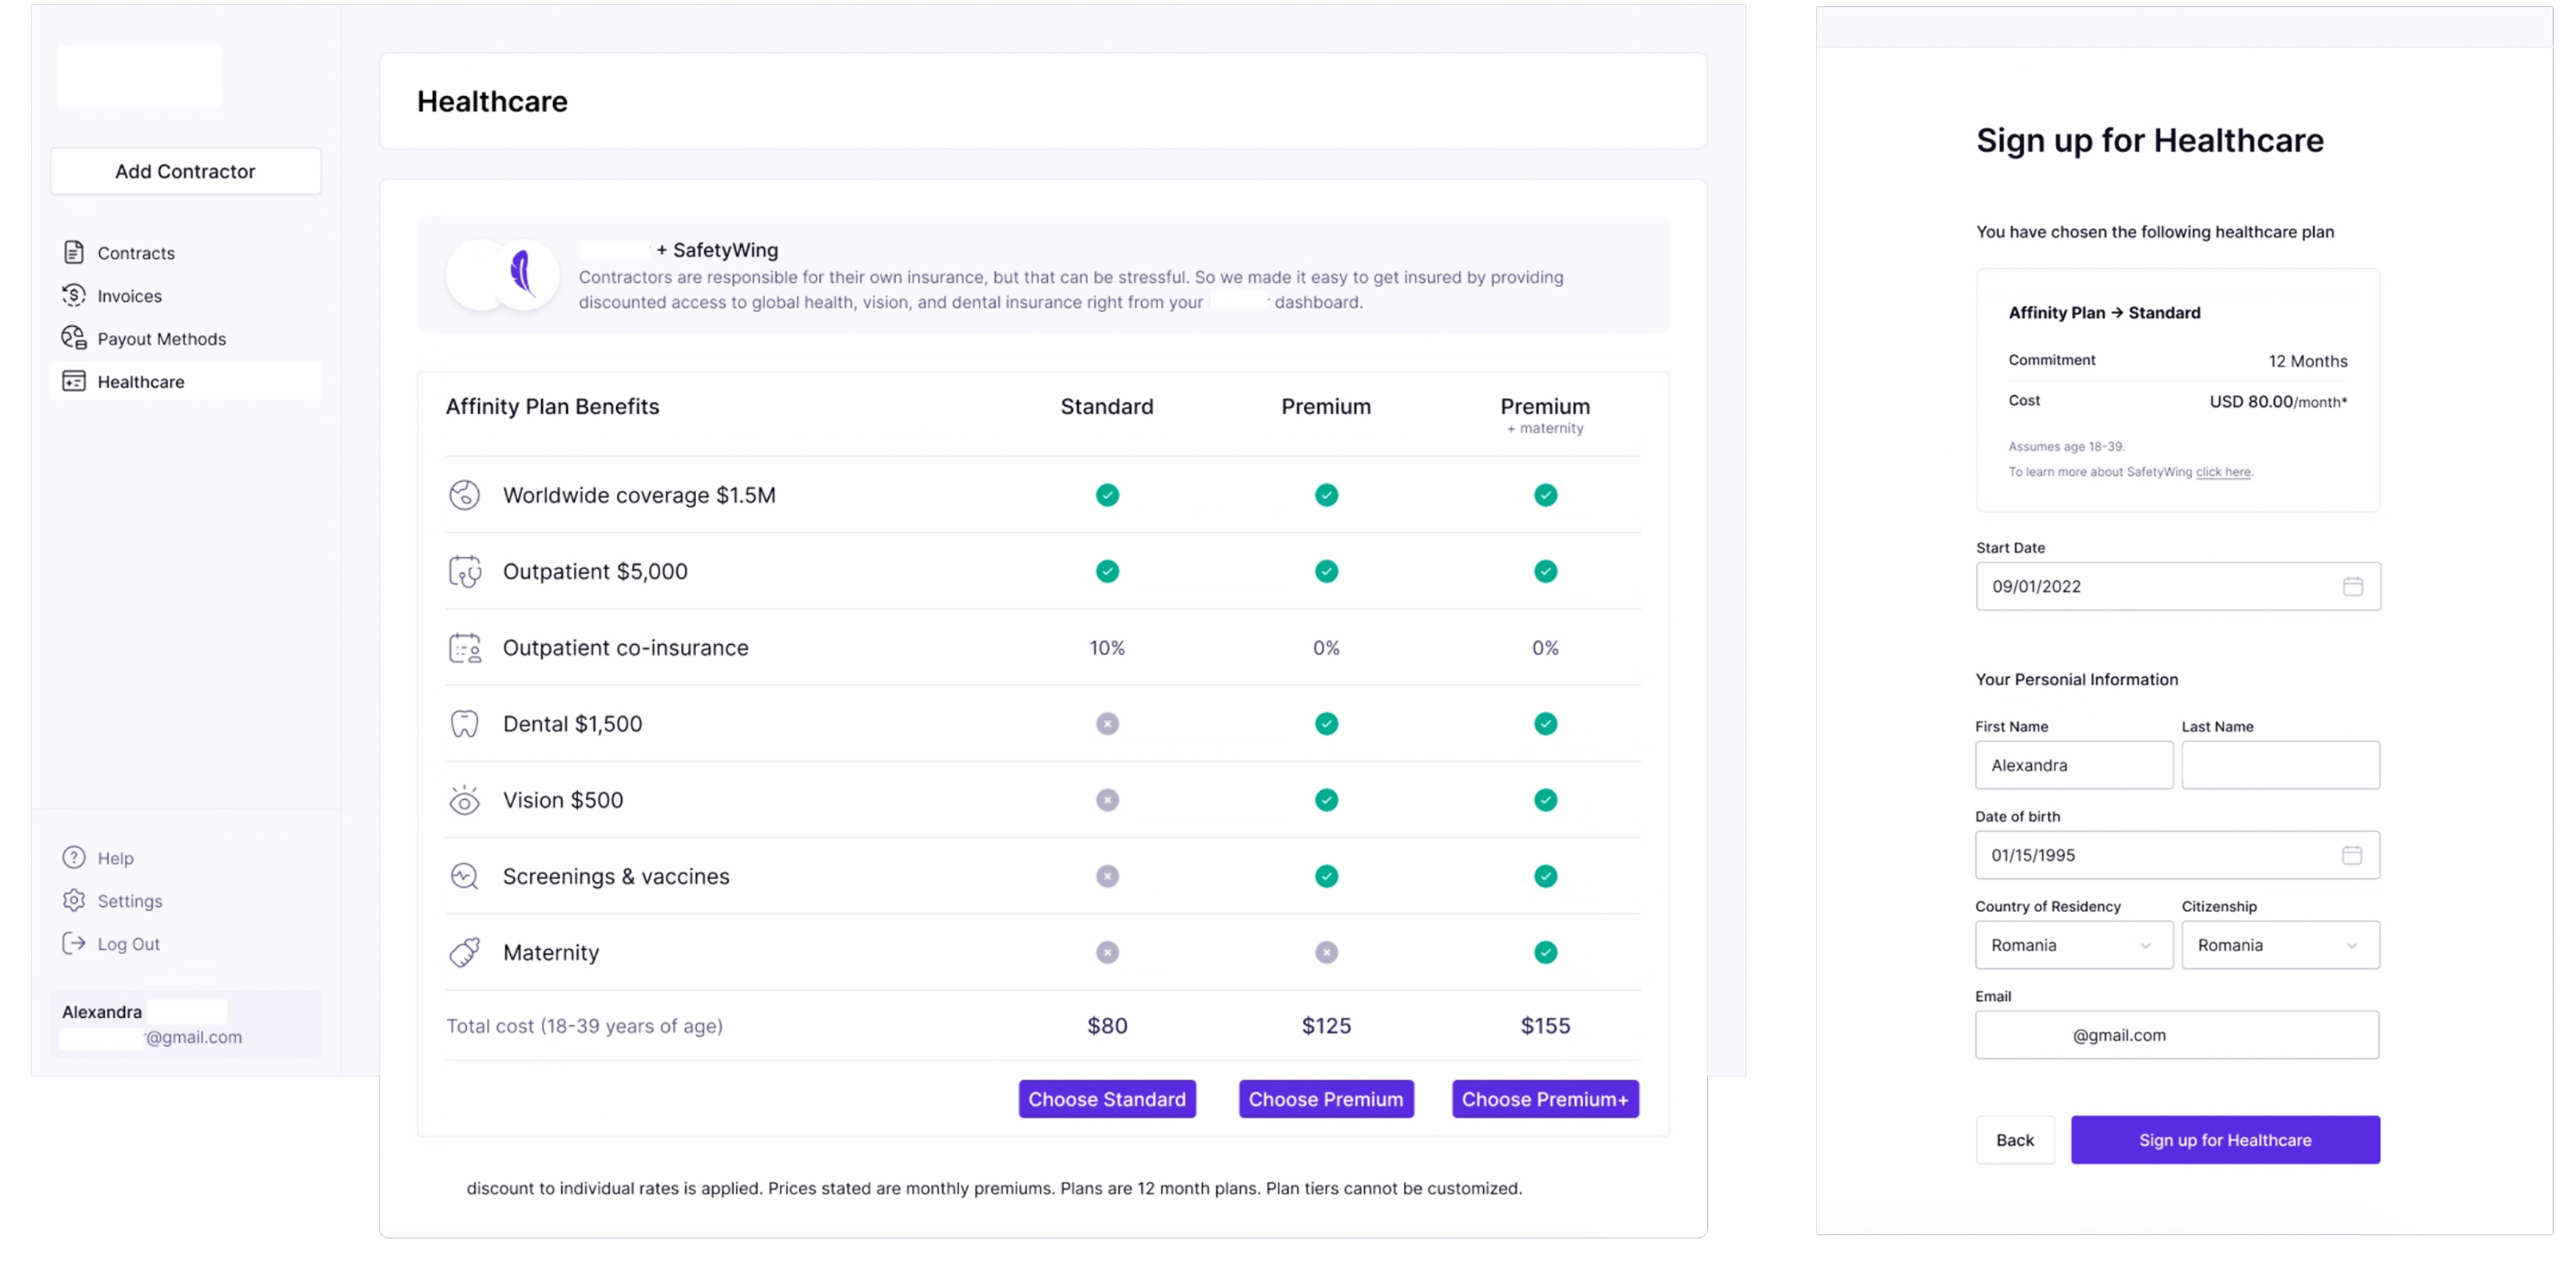This screenshot has height=1283, width=2576.
Task: Click the SafetyWing feather logo
Action: pos(524,274)
